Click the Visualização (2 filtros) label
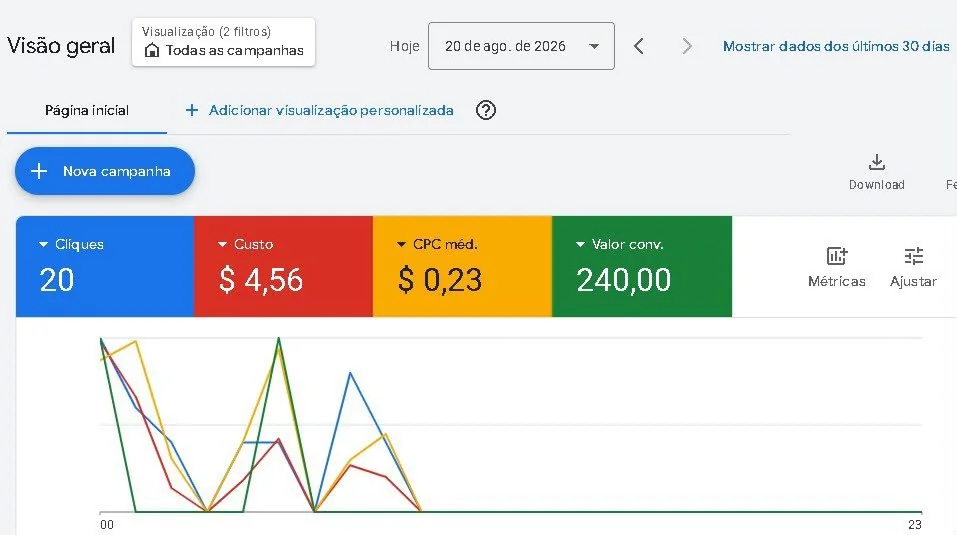 206,32
